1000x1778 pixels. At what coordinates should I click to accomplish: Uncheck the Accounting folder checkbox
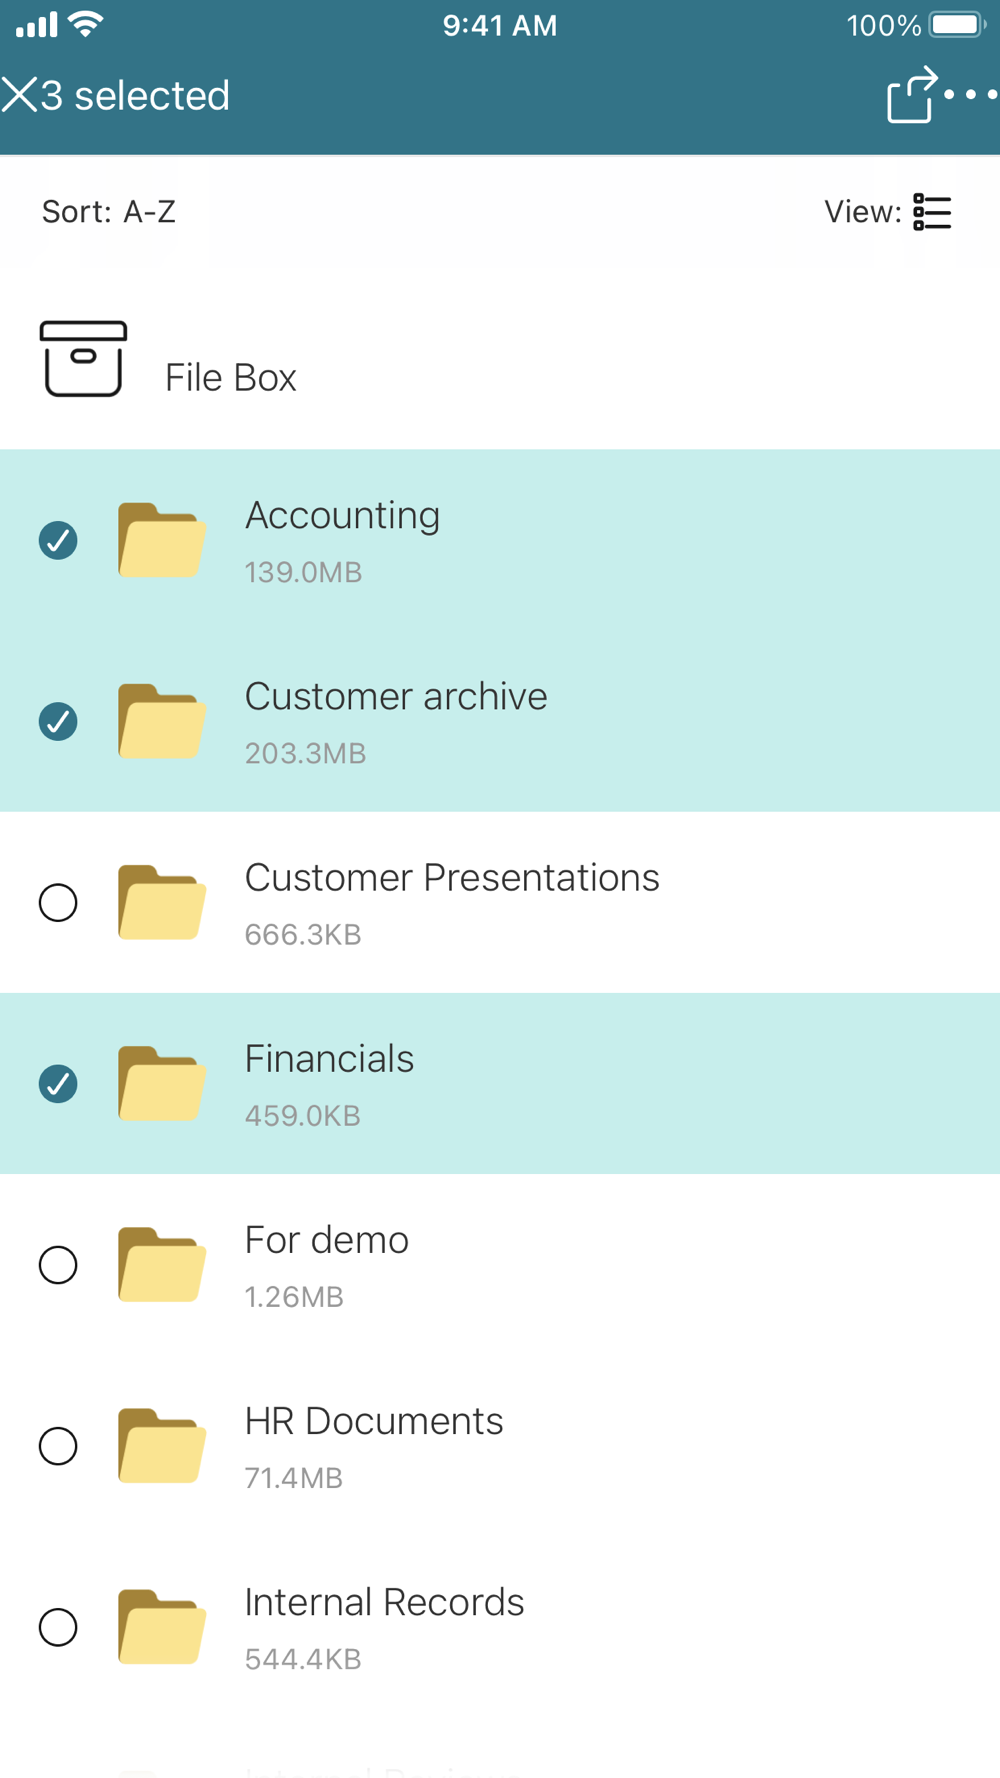pos(58,540)
